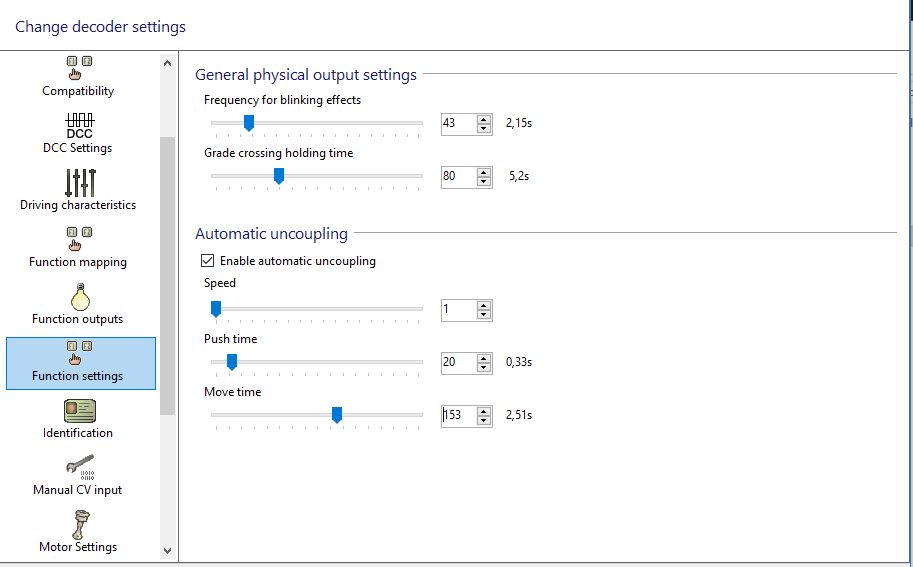Increase the uncoupling Speed value
This screenshot has width=913, height=567.
(x=484, y=306)
